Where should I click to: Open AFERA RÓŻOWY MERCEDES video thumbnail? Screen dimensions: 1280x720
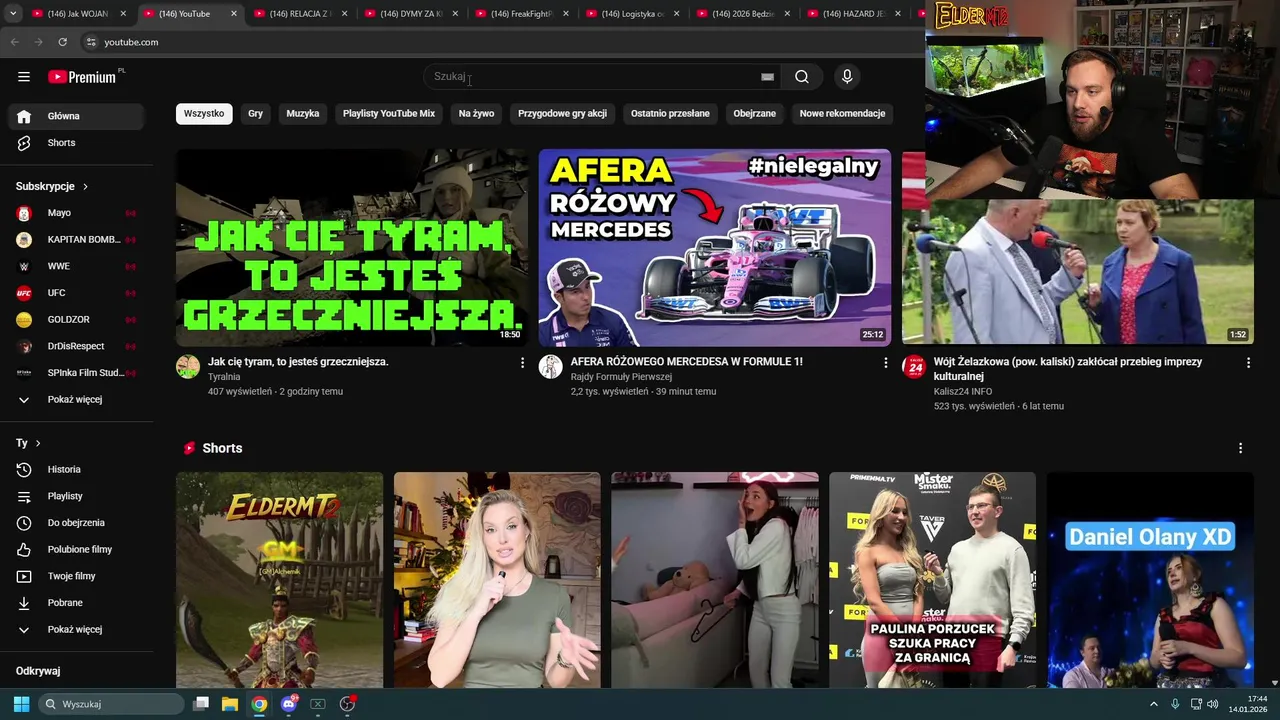[x=714, y=247]
